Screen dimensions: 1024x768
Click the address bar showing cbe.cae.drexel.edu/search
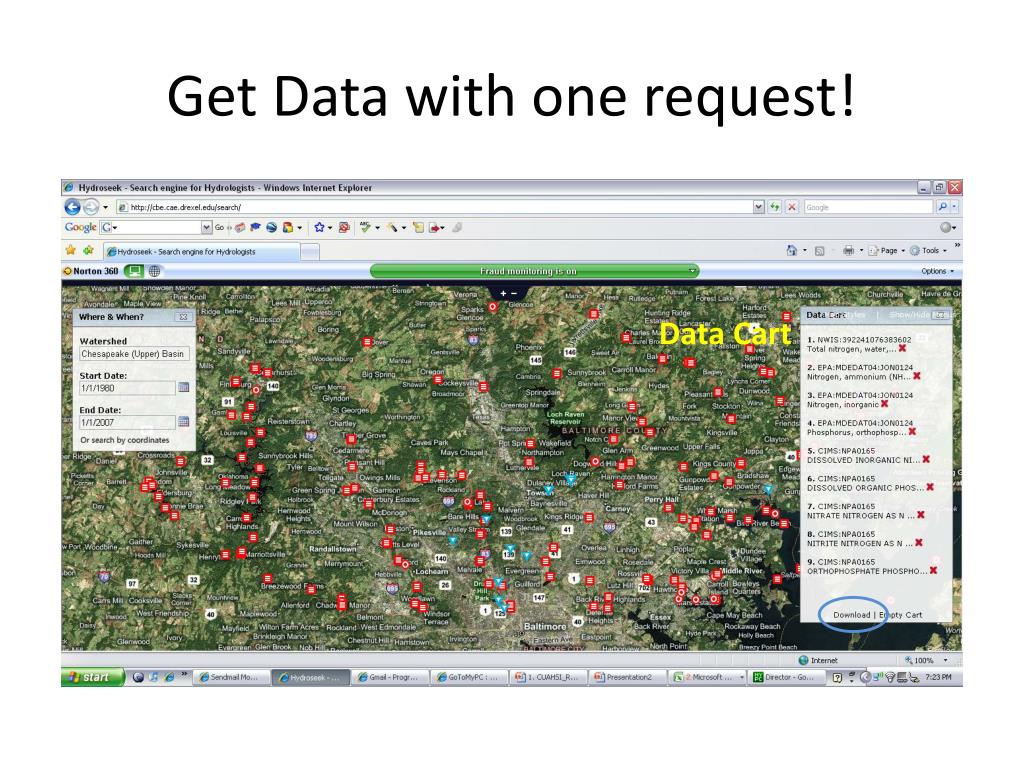[434, 207]
